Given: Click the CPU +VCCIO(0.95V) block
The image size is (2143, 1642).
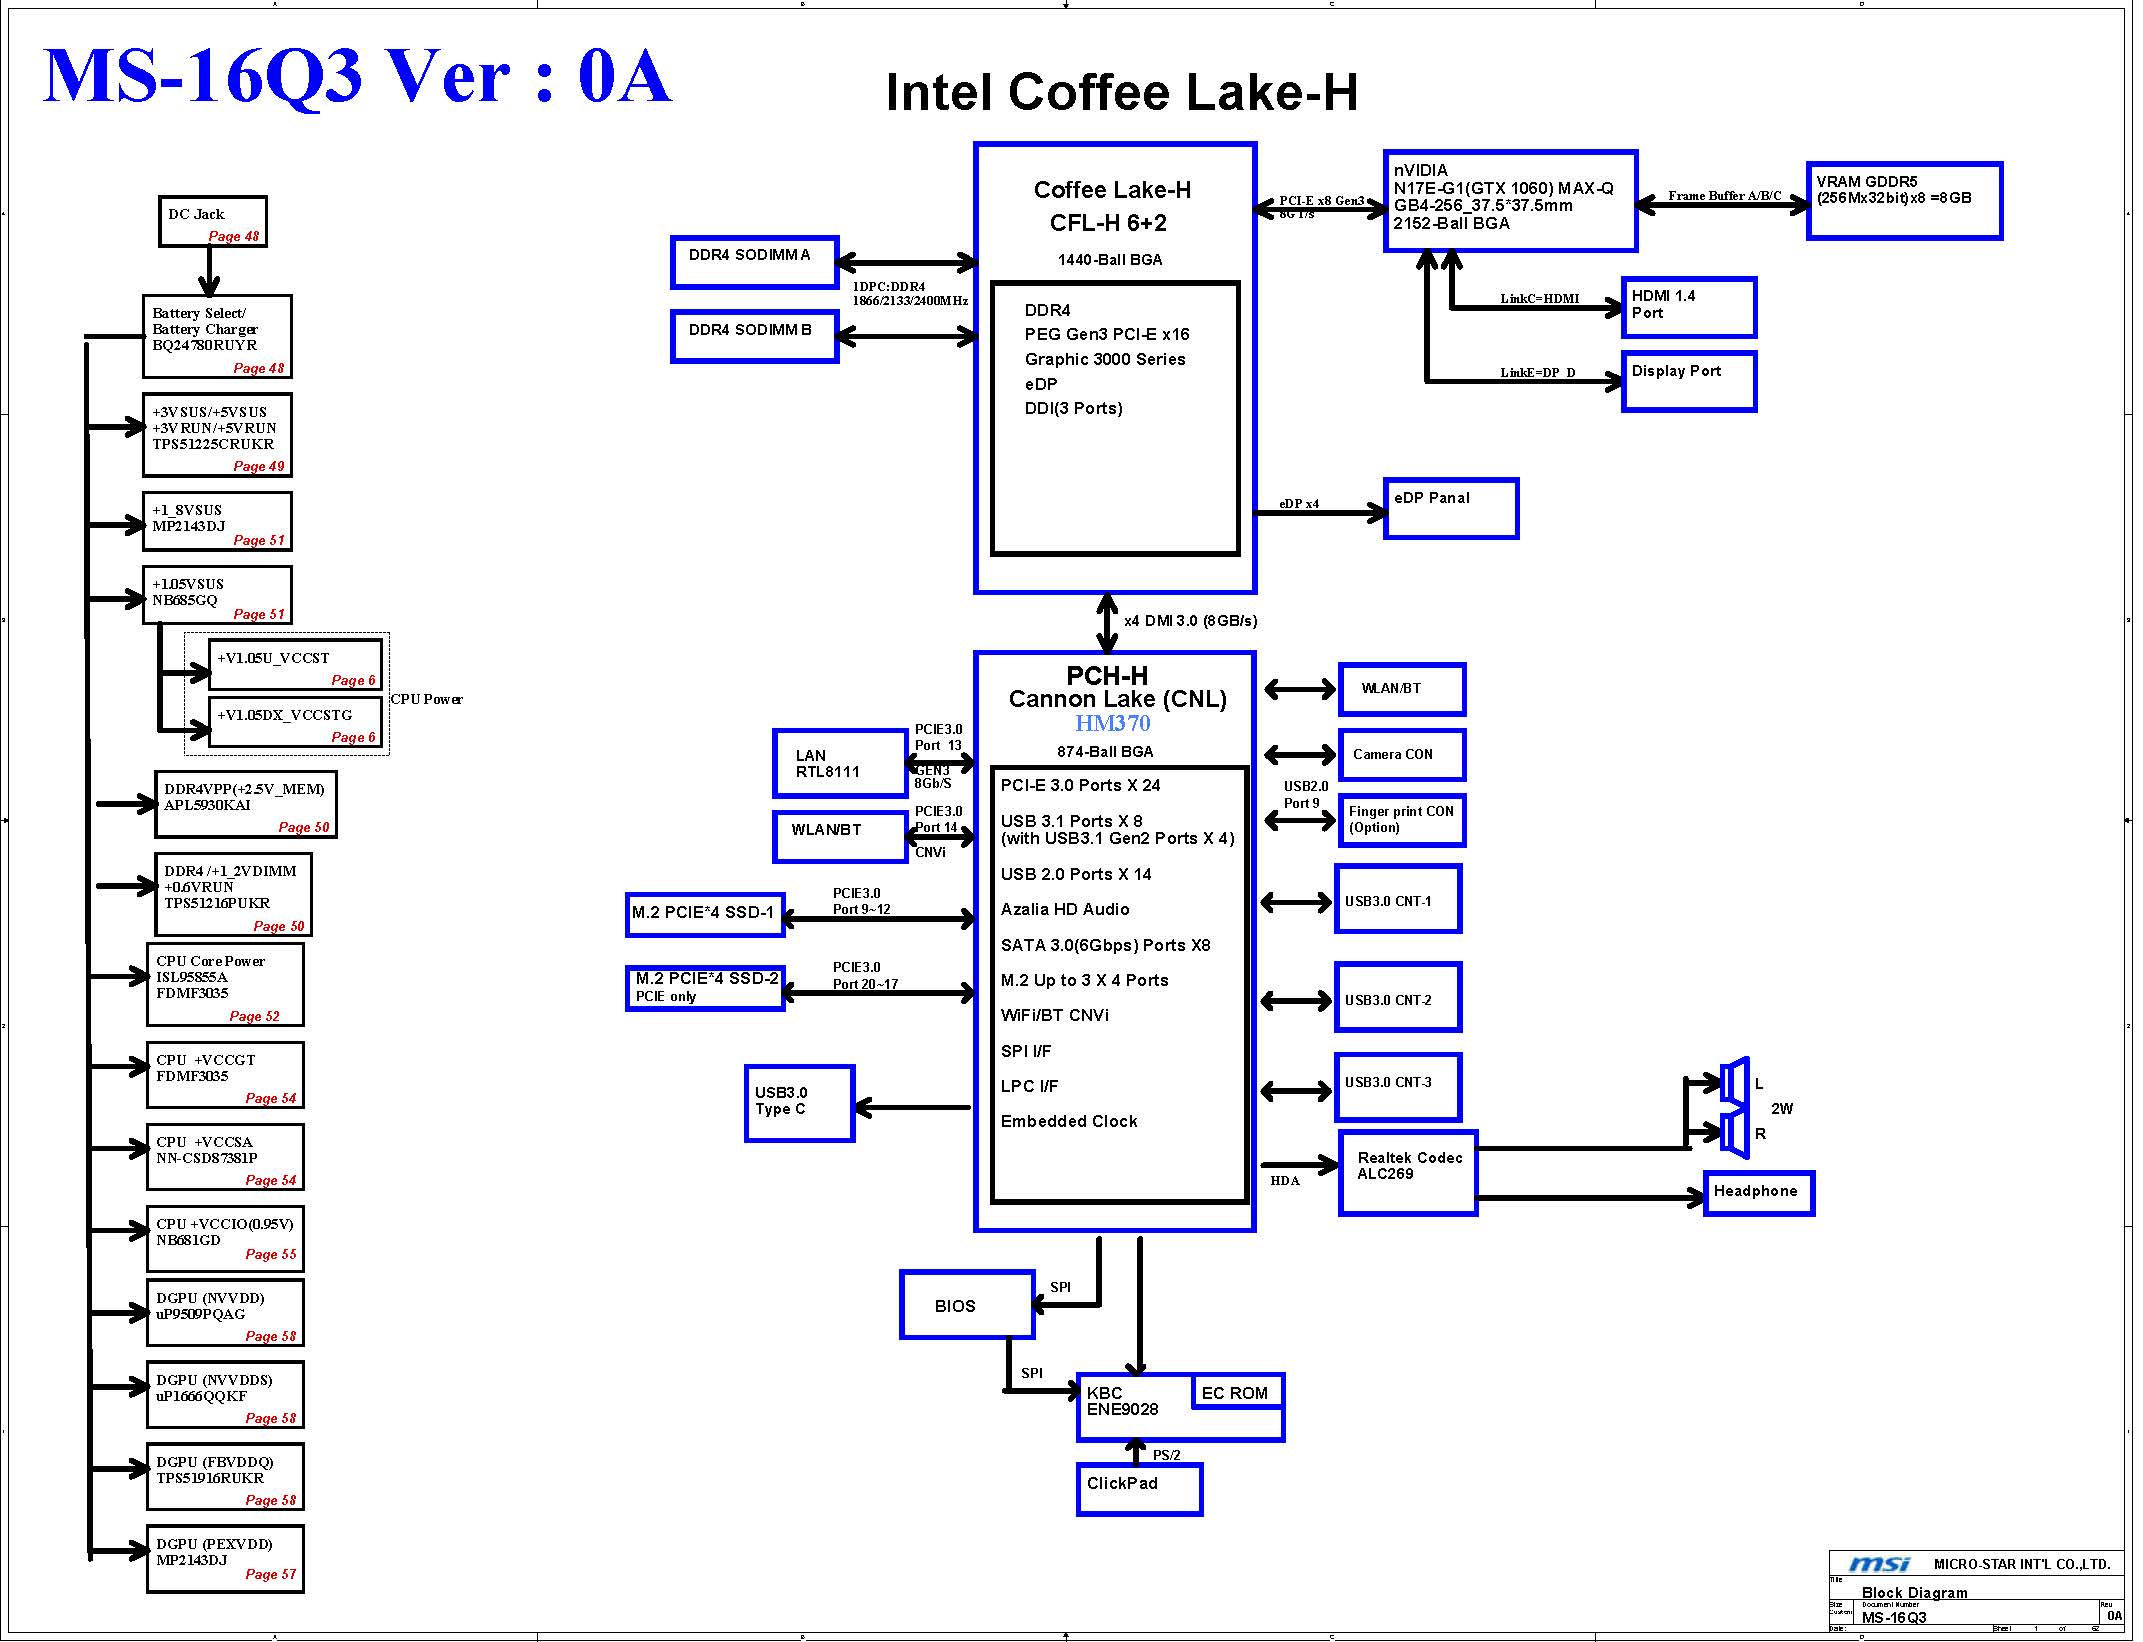Looking at the screenshot, I should [x=225, y=1238].
